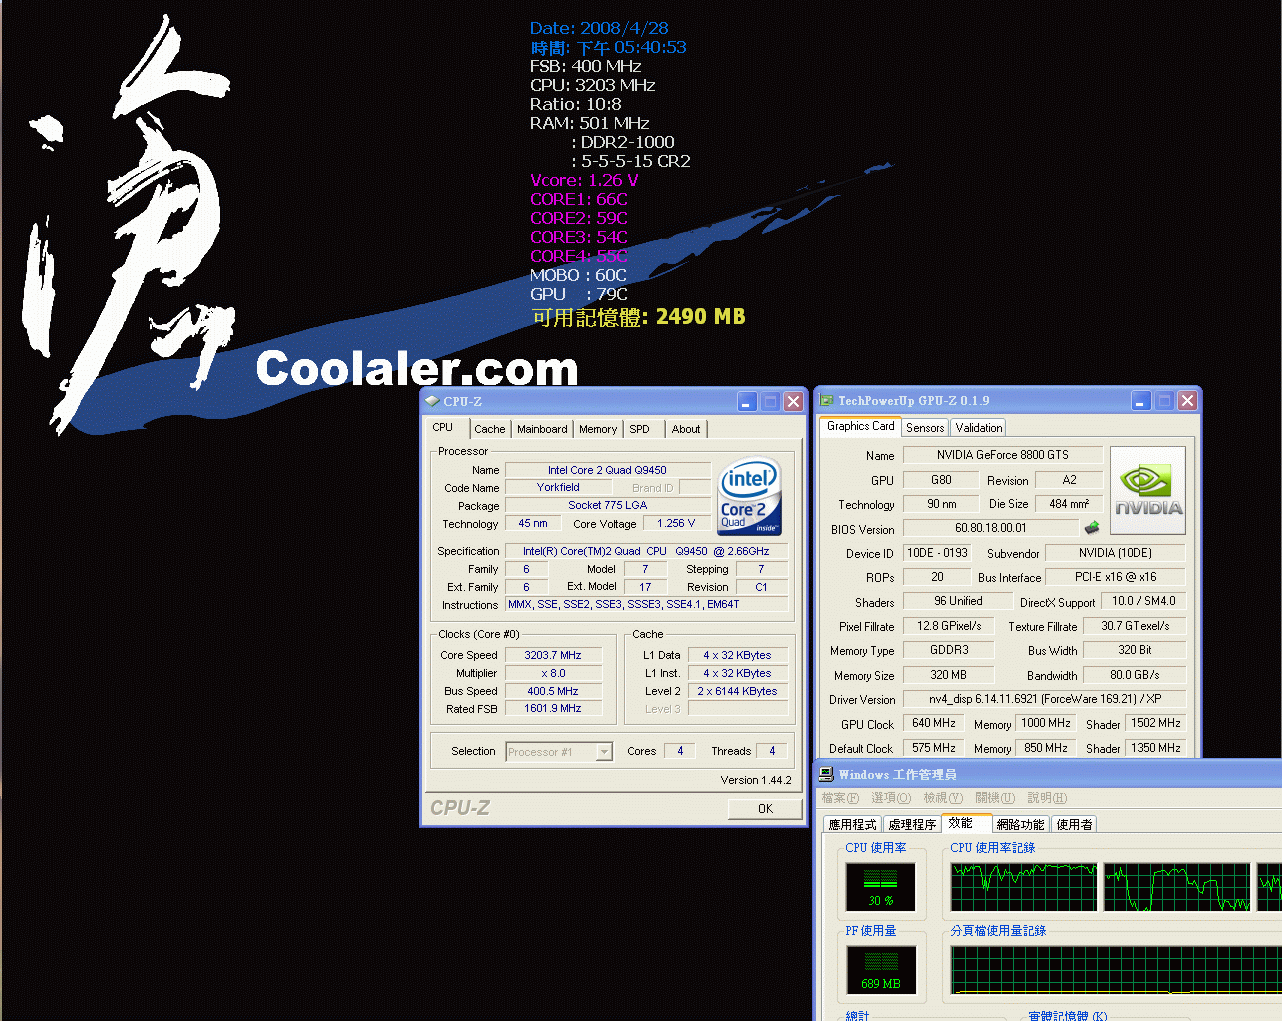Click the GPU-Z title bar icon

point(826,401)
